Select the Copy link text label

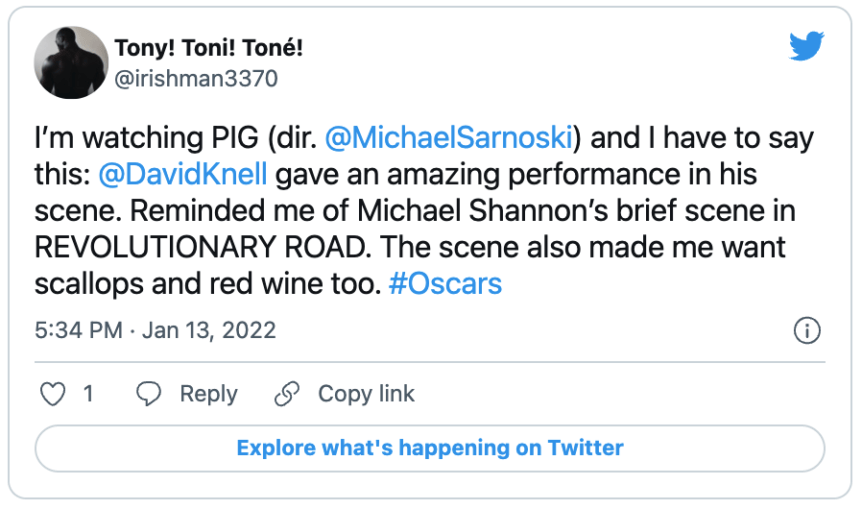(x=366, y=394)
